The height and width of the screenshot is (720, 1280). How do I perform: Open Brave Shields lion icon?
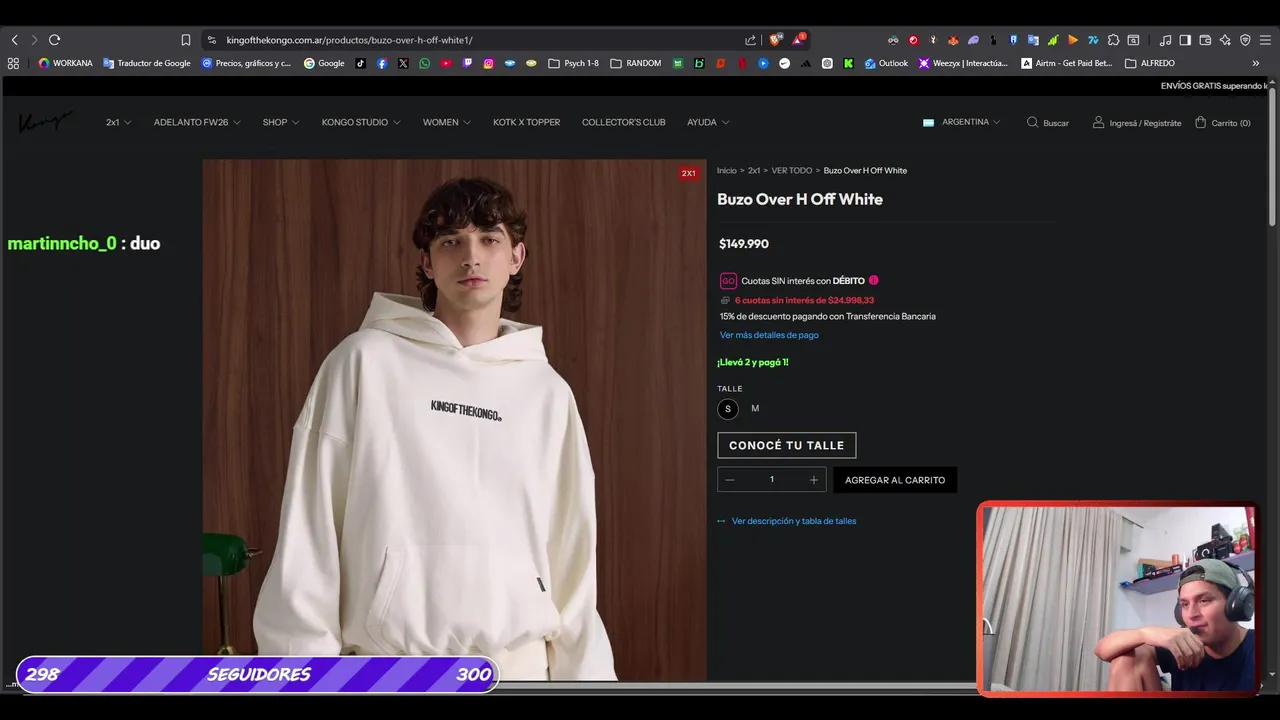pos(775,40)
